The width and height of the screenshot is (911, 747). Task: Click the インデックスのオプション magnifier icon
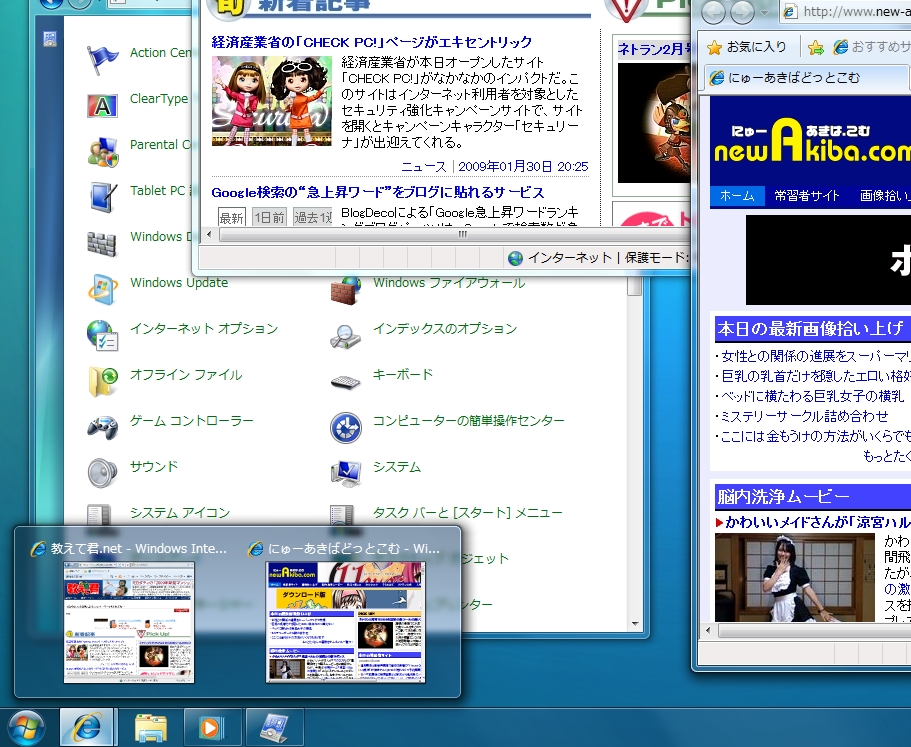pyautogui.click(x=346, y=336)
